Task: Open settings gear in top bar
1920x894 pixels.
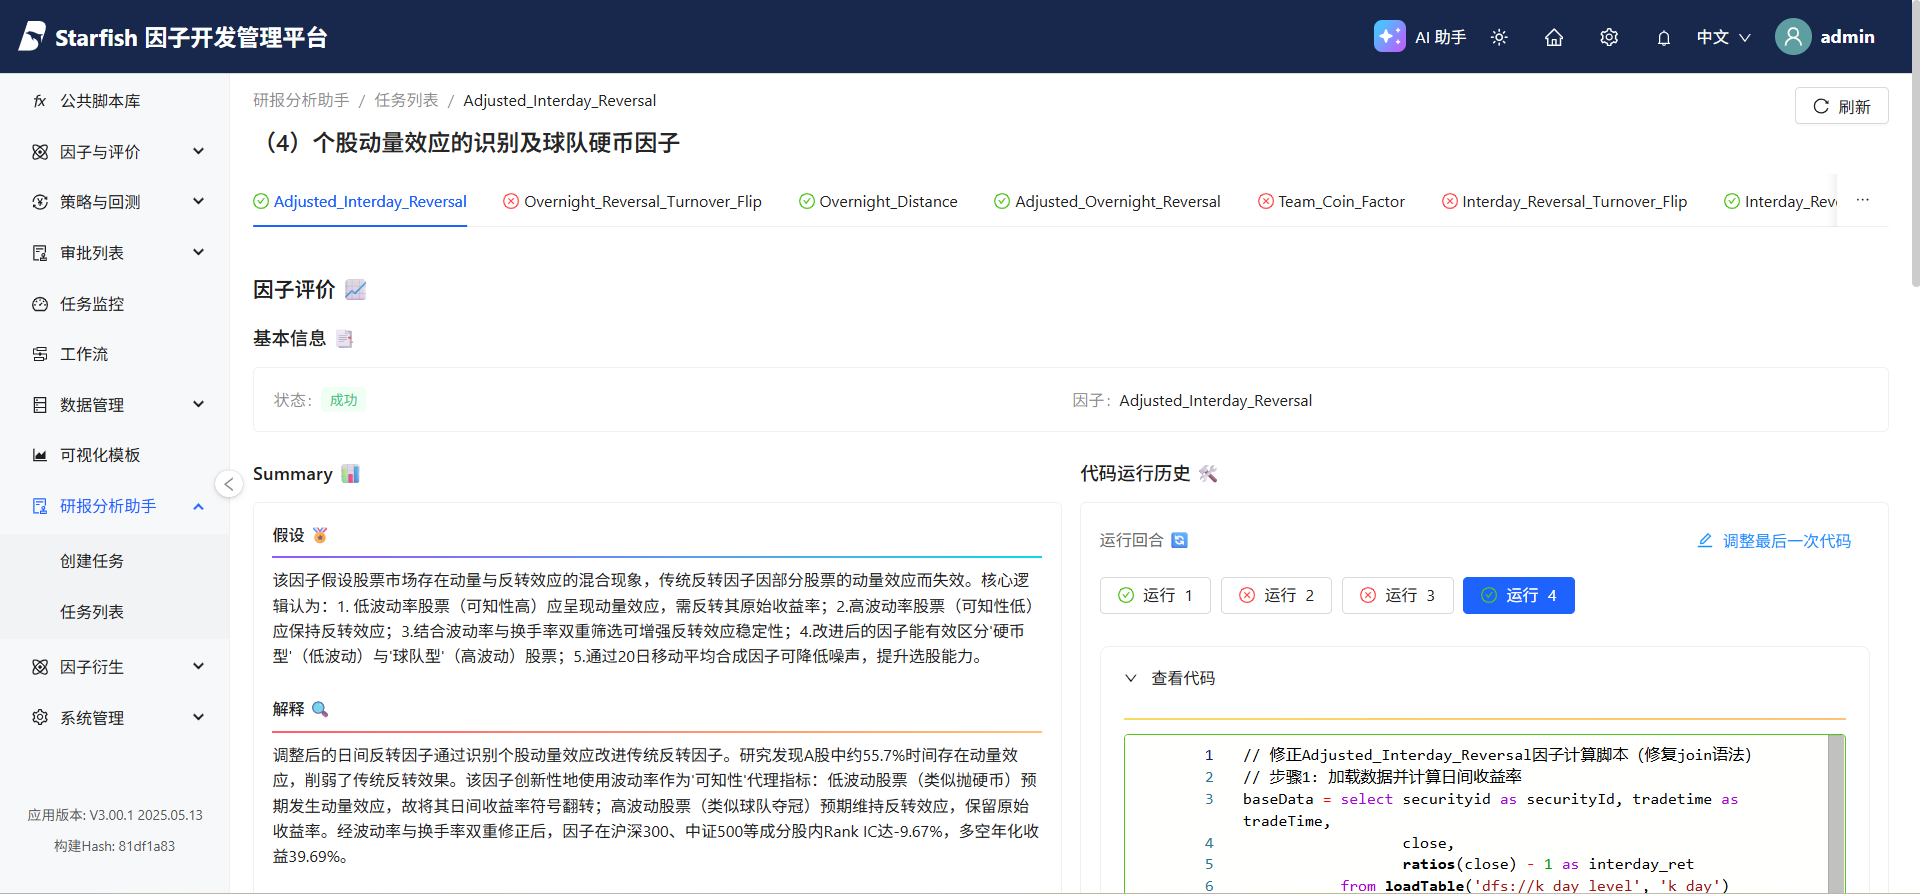Action: [x=1609, y=37]
